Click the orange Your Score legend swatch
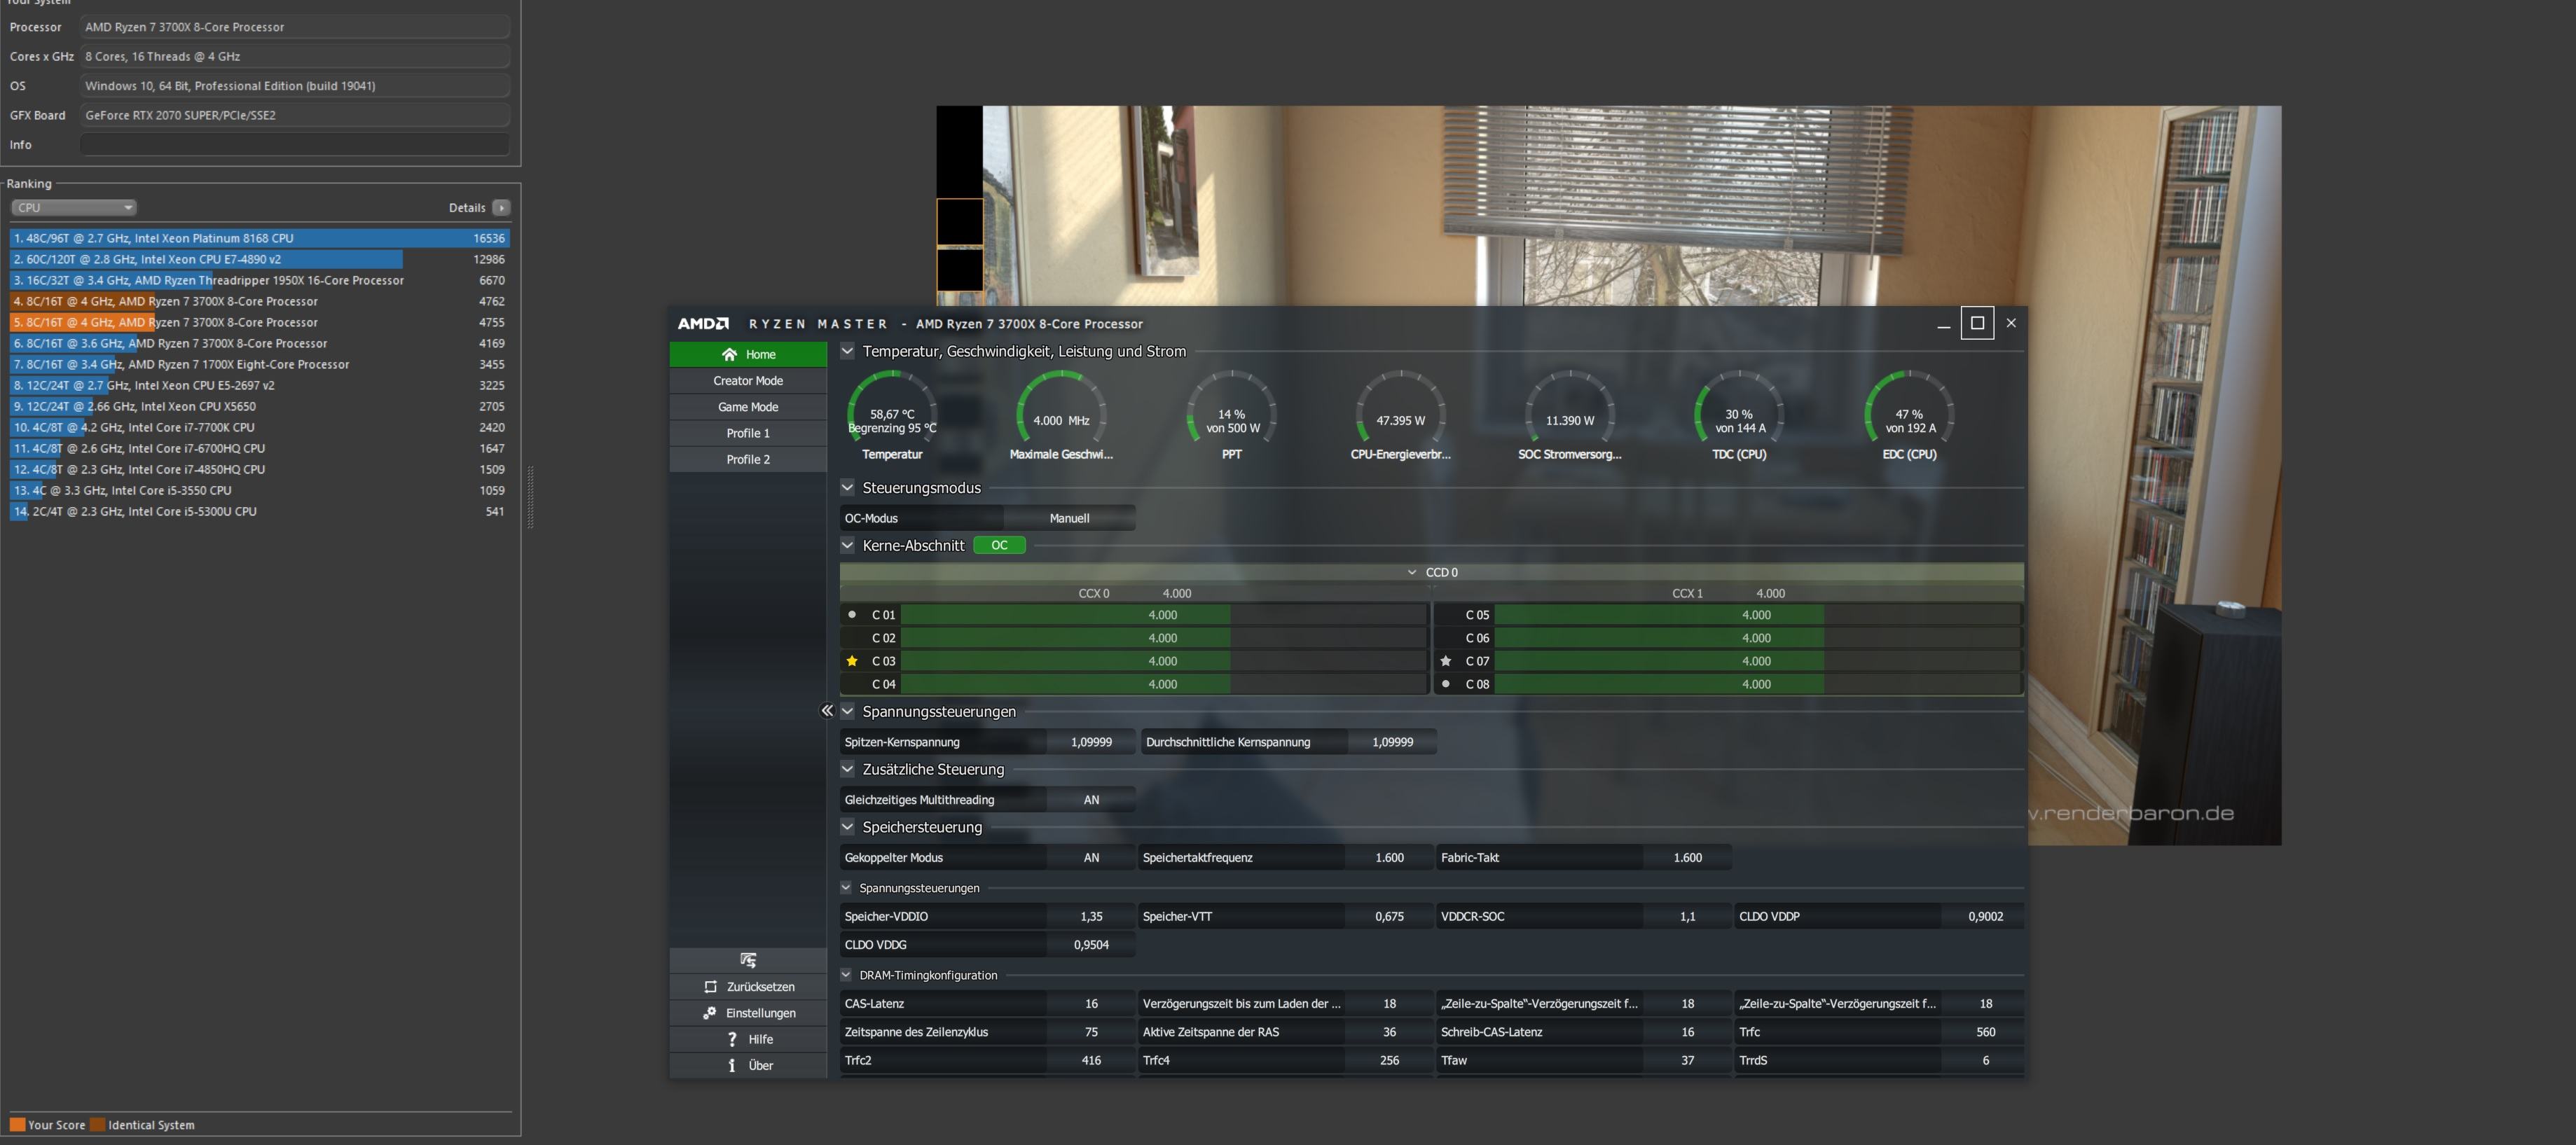Image resolution: width=2576 pixels, height=1145 pixels. tap(17, 1124)
